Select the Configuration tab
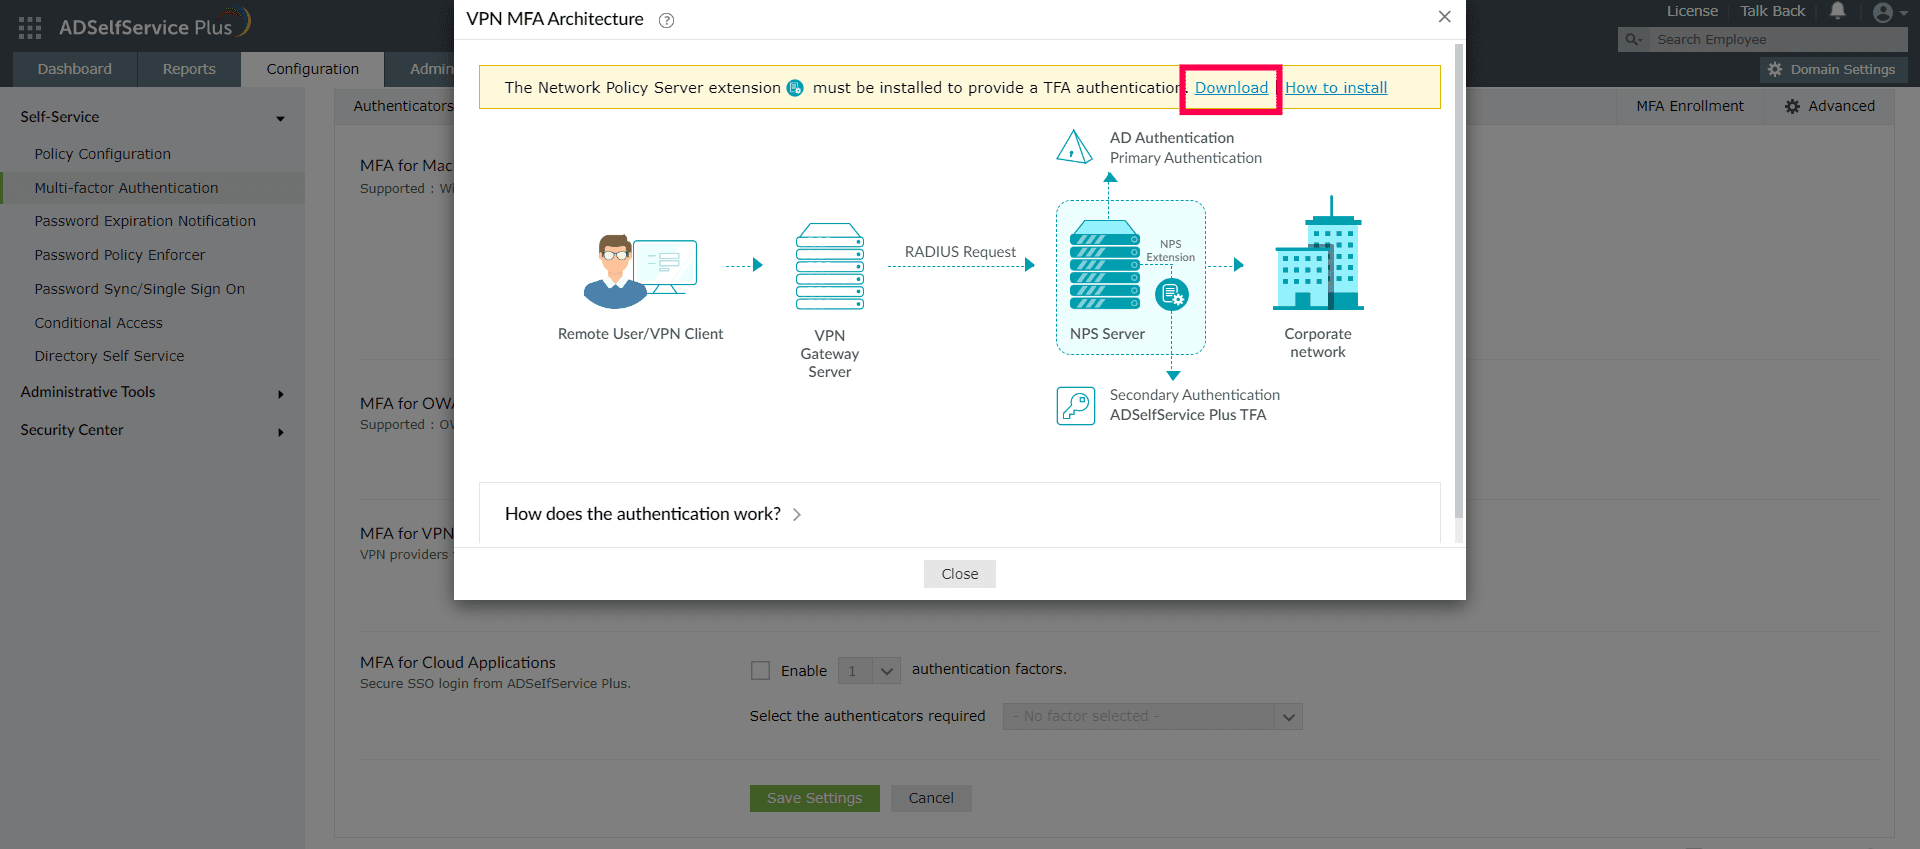Screen dimensions: 1920x849 click(x=313, y=69)
